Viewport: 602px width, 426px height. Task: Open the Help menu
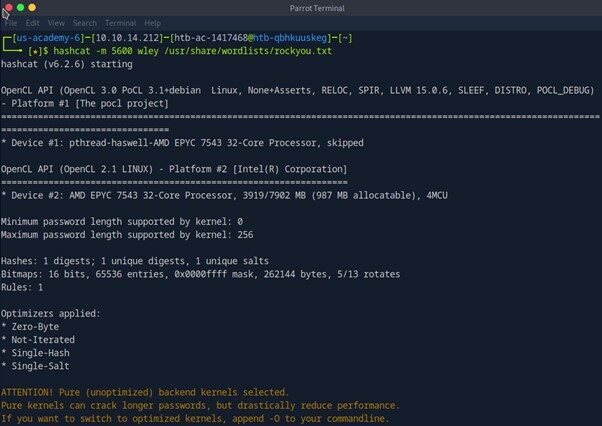152,22
